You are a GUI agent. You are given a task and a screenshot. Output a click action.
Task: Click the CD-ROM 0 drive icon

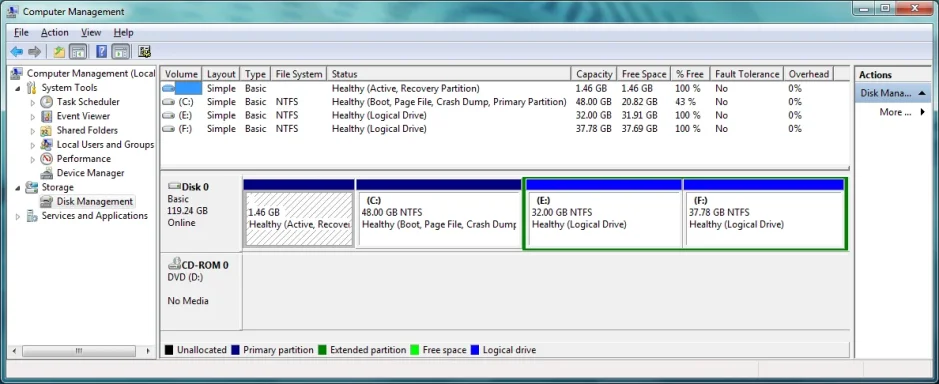[x=174, y=263]
